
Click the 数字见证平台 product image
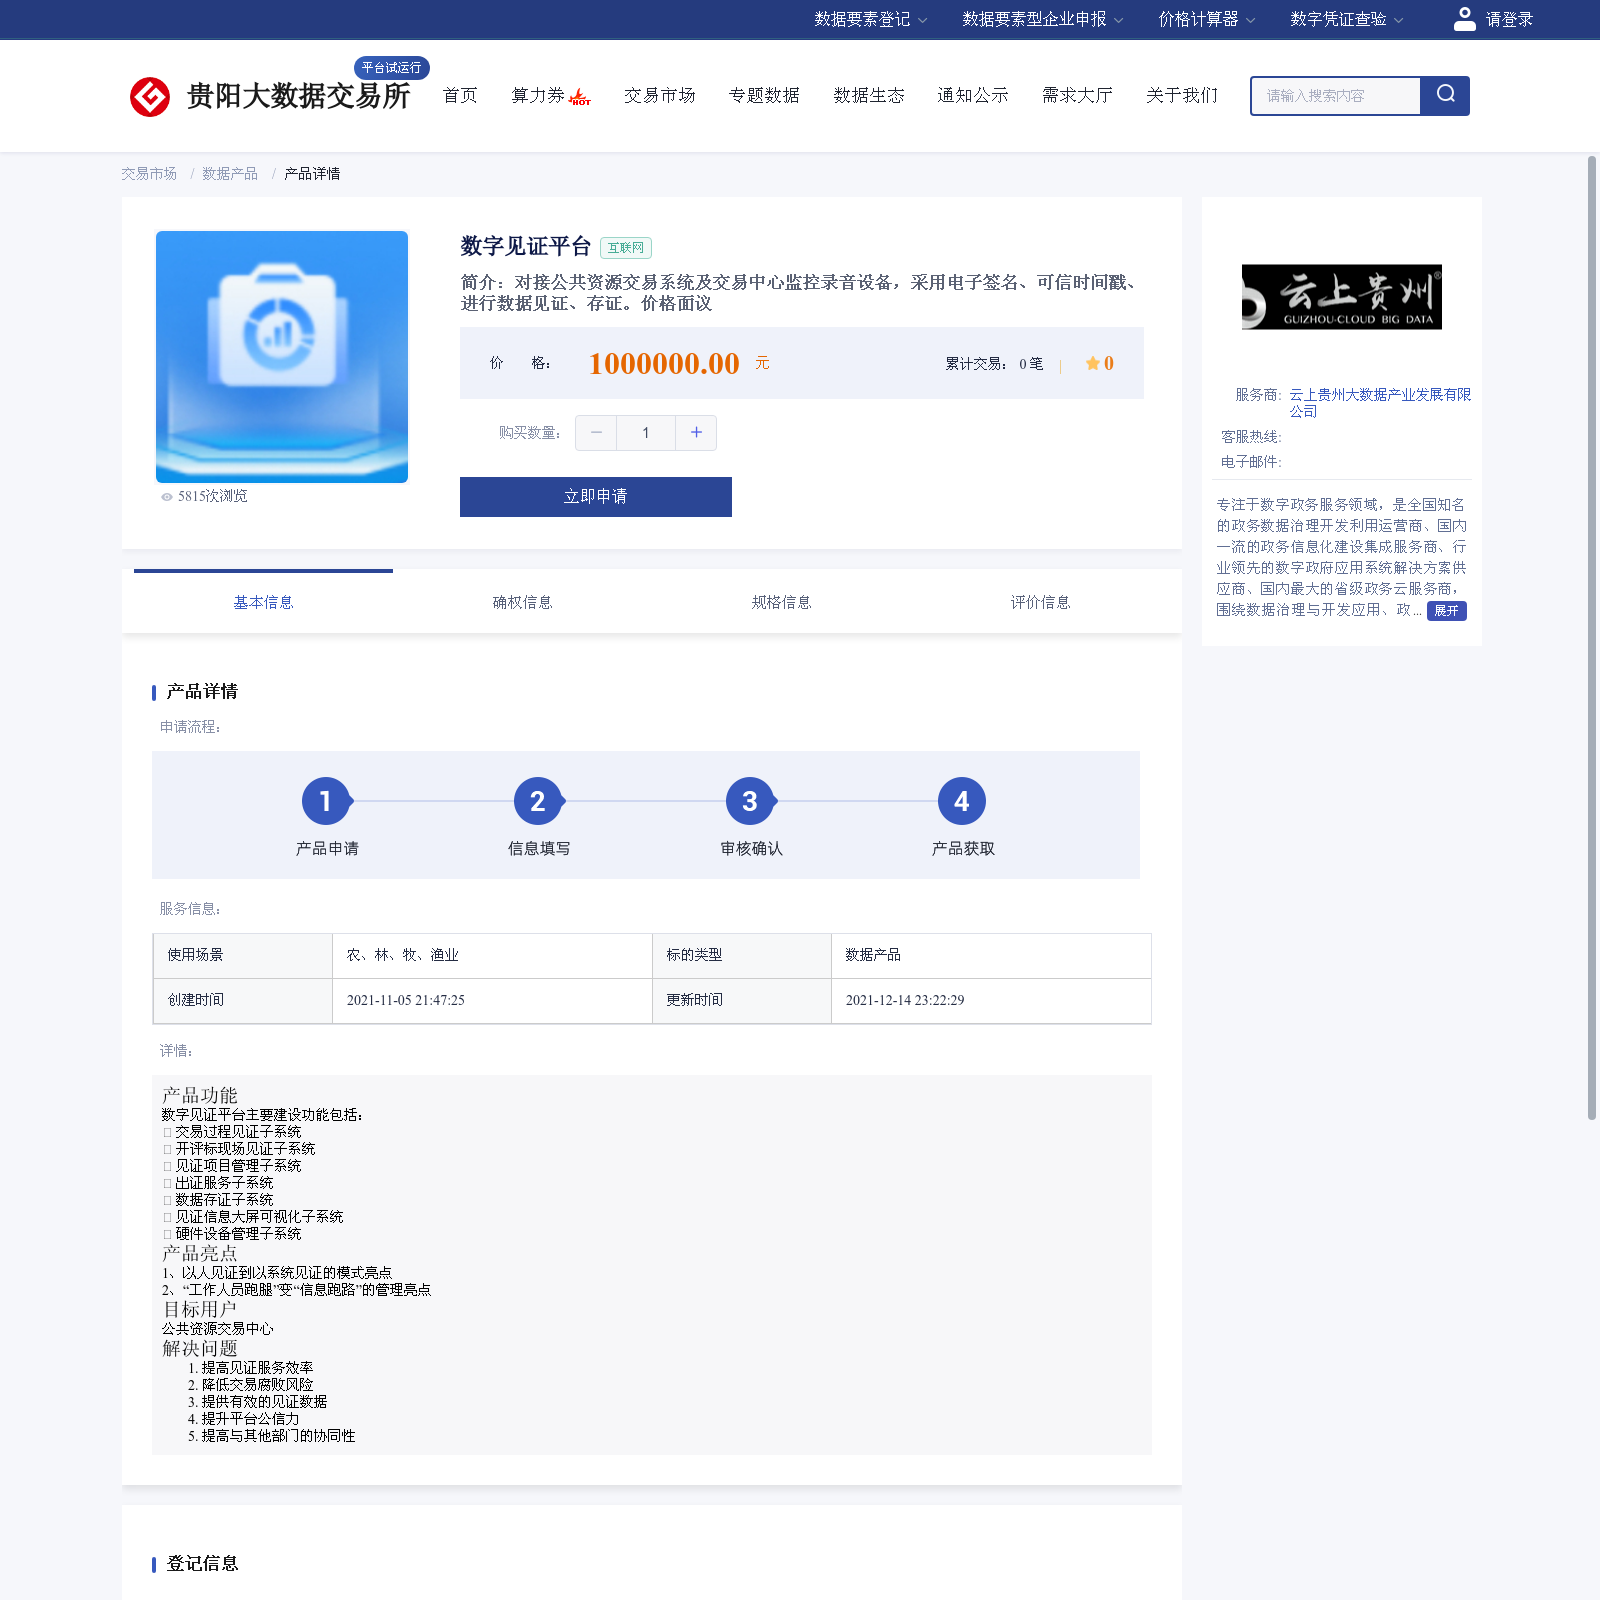[x=282, y=357]
